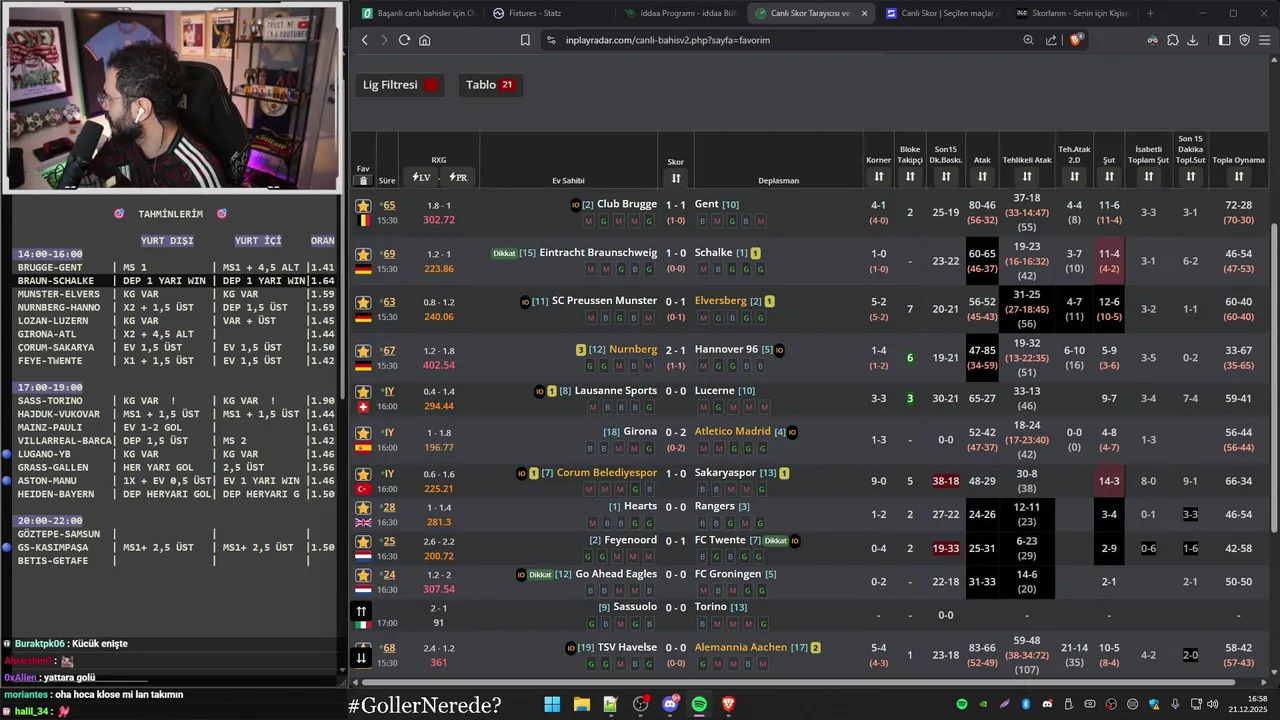Sort the Korner column

(x=878, y=177)
